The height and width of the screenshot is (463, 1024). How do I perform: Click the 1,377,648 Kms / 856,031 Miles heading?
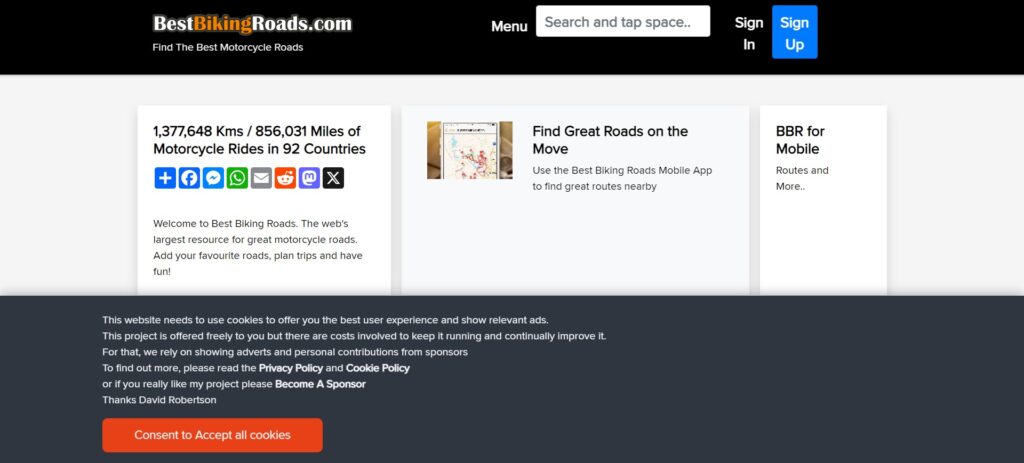click(259, 140)
